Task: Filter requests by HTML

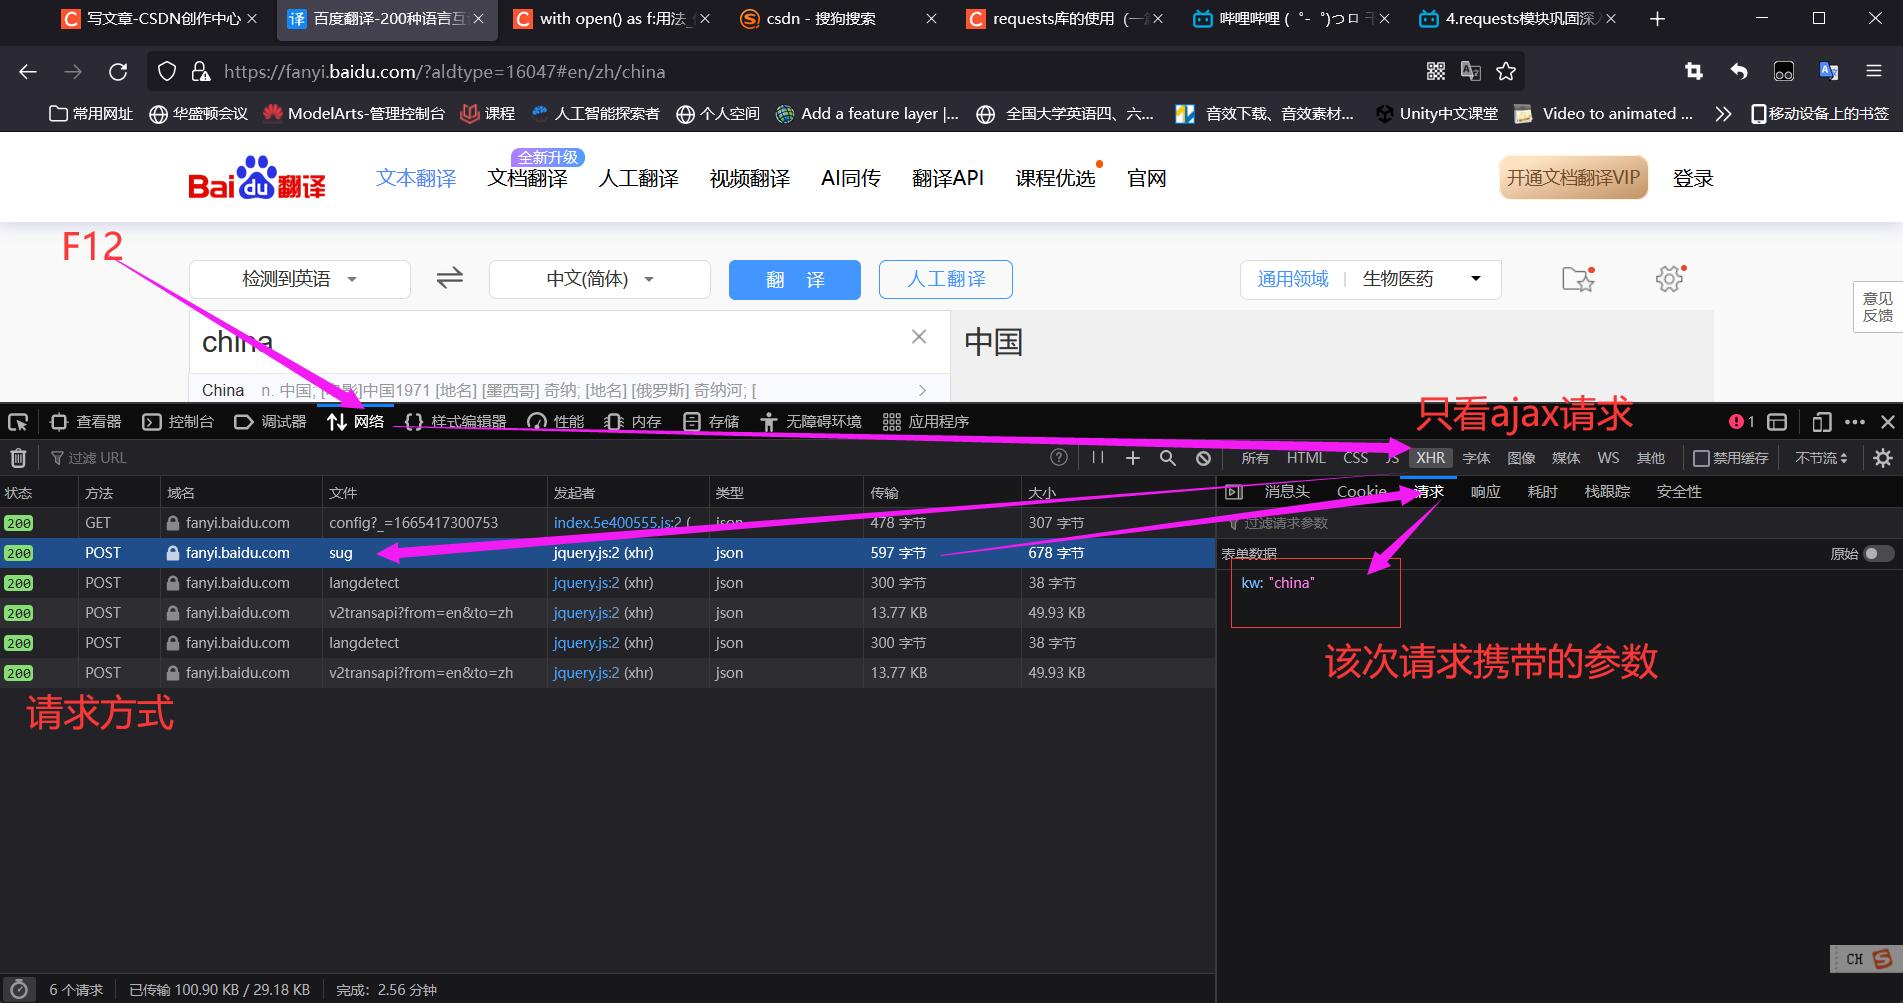Action: coord(1306,458)
